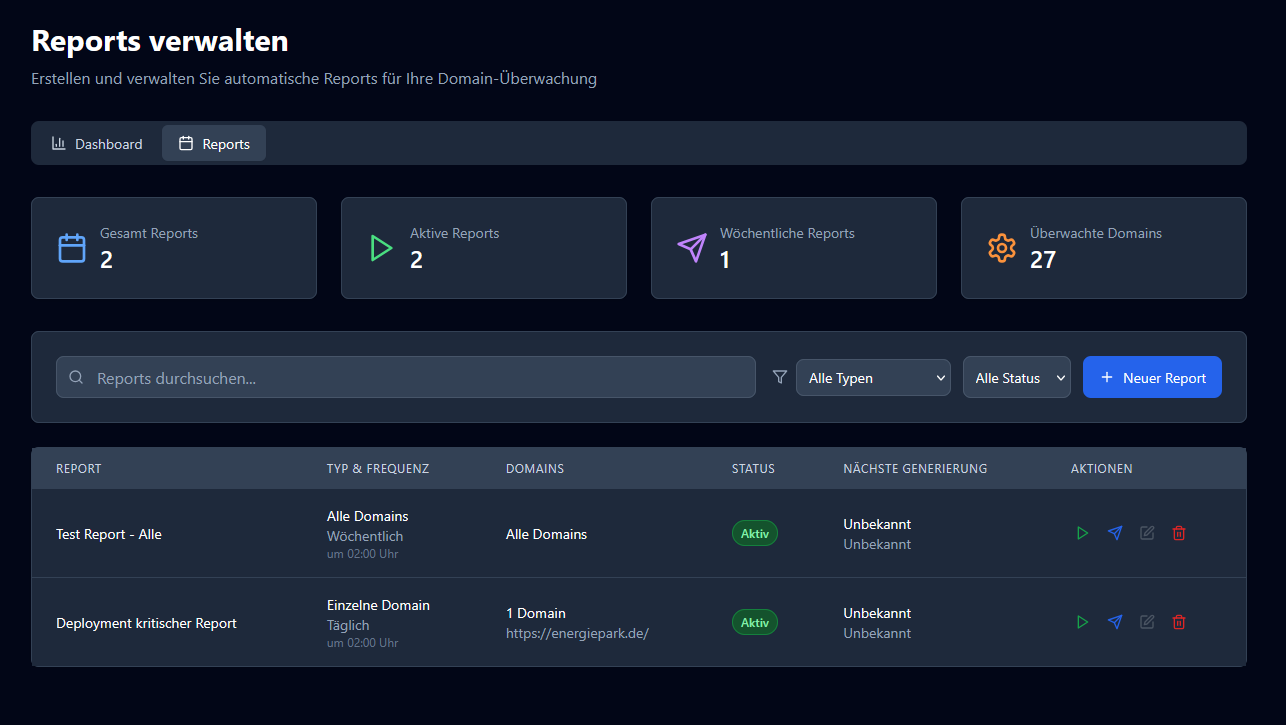Click the Überwachte Domains gear icon
The image size is (1286, 725).
(x=1001, y=248)
